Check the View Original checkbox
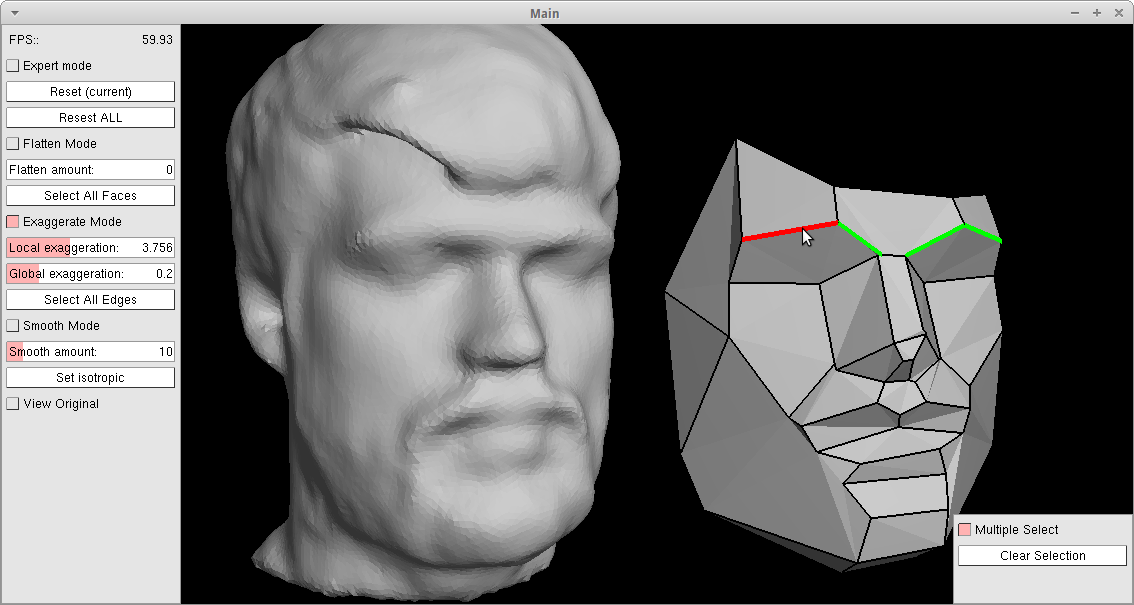The height and width of the screenshot is (605, 1134). tap(13, 404)
